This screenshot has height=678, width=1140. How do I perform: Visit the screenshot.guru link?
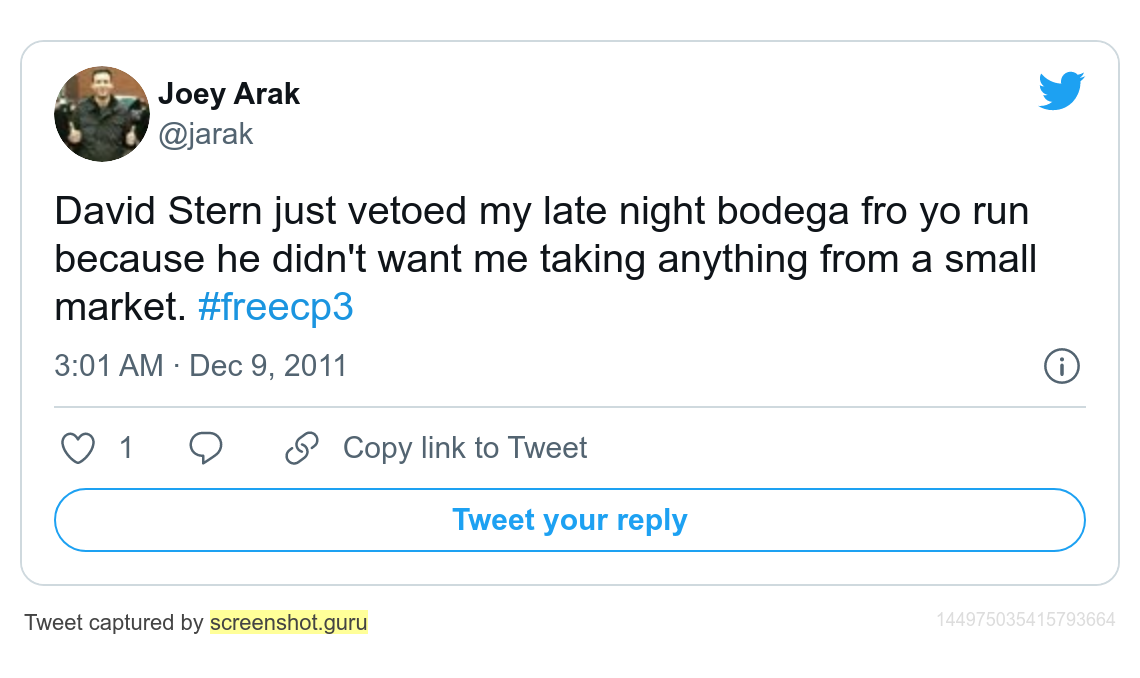[x=289, y=622]
